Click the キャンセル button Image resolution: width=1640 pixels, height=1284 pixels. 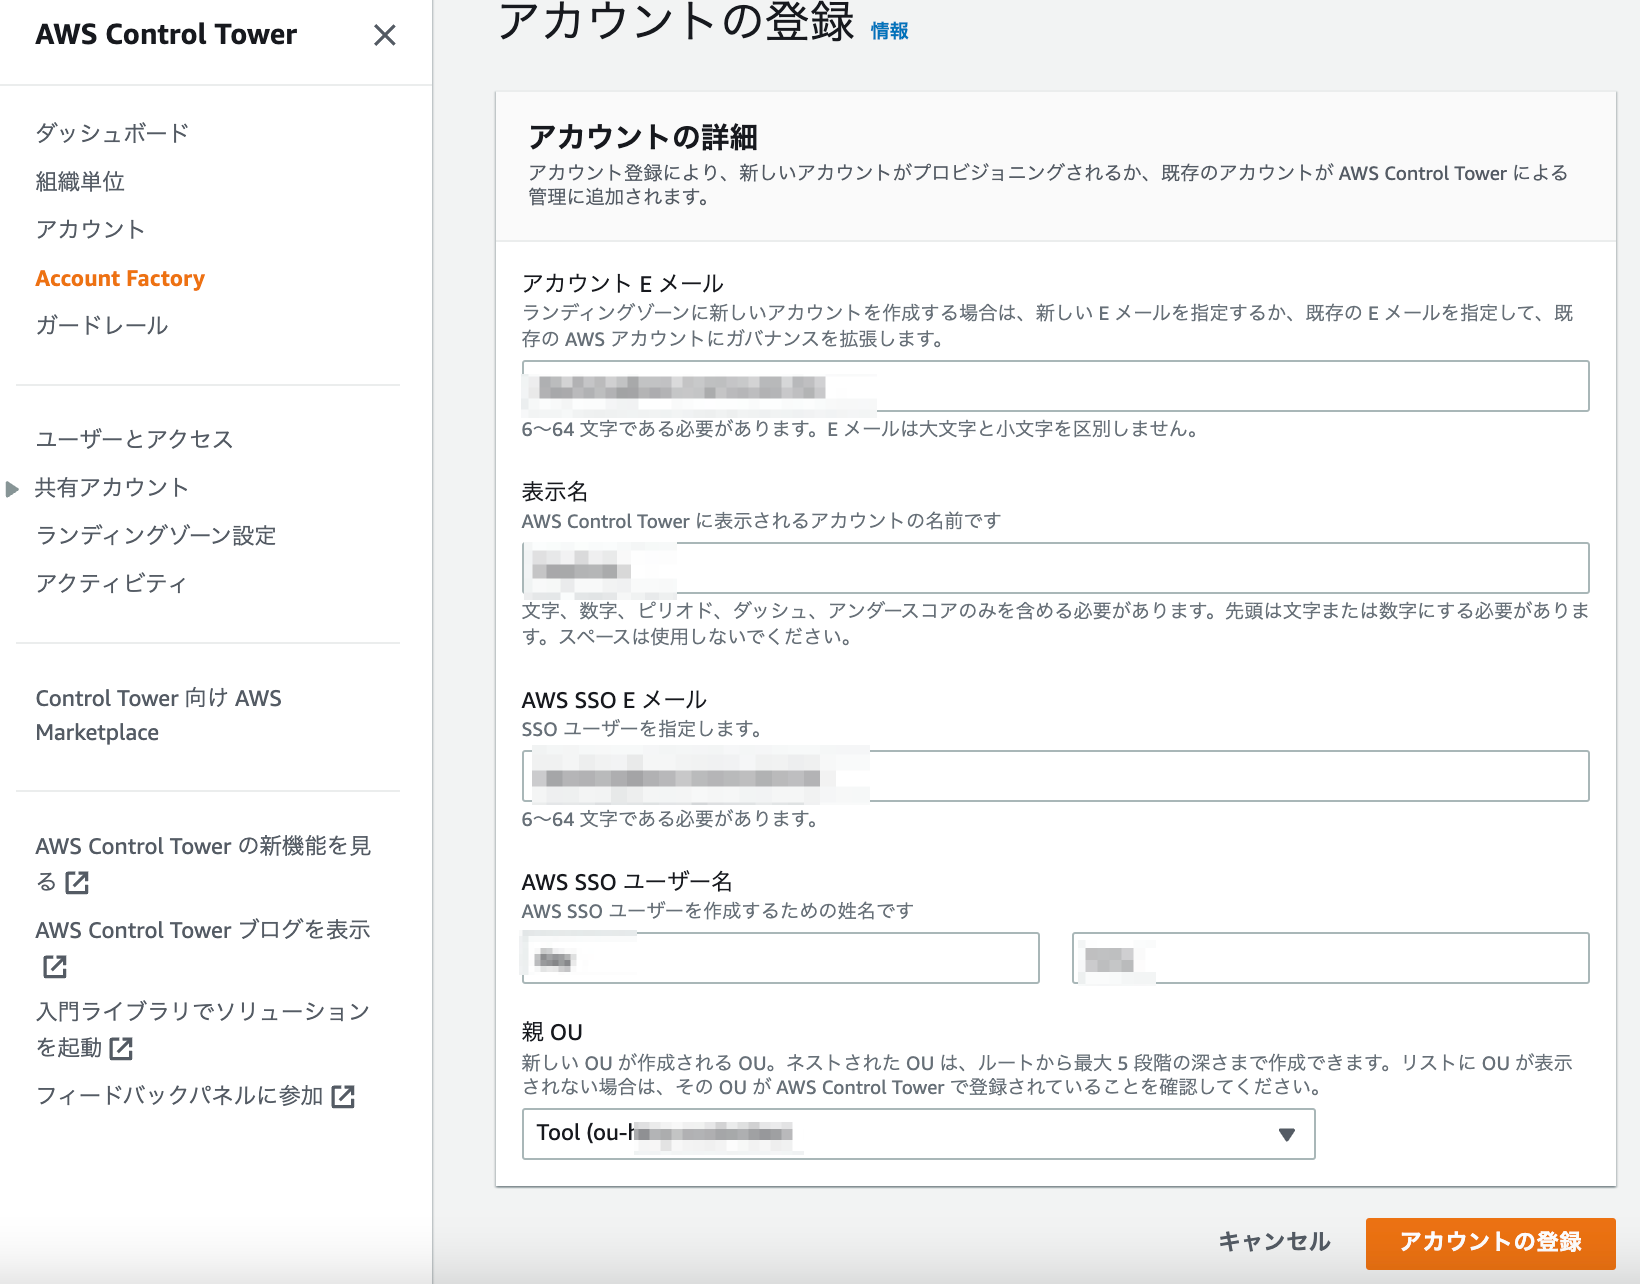click(1274, 1242)
